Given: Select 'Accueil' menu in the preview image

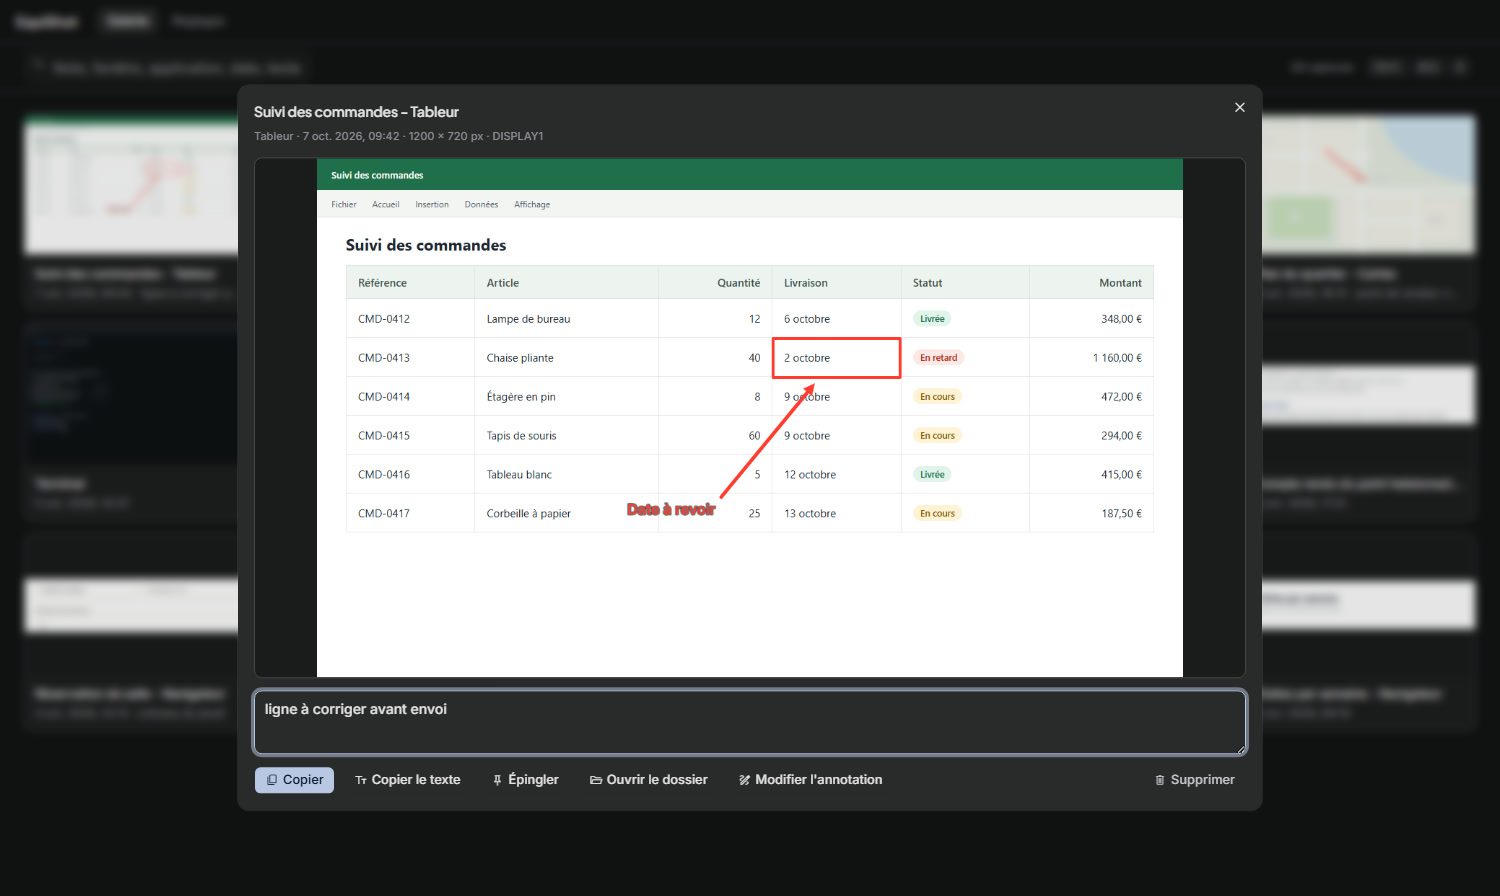Looking at the screenshot, I should (386, 204).
